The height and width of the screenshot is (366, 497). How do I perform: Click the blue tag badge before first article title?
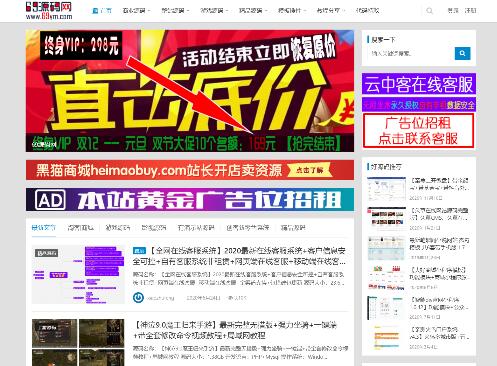[139, 250]
